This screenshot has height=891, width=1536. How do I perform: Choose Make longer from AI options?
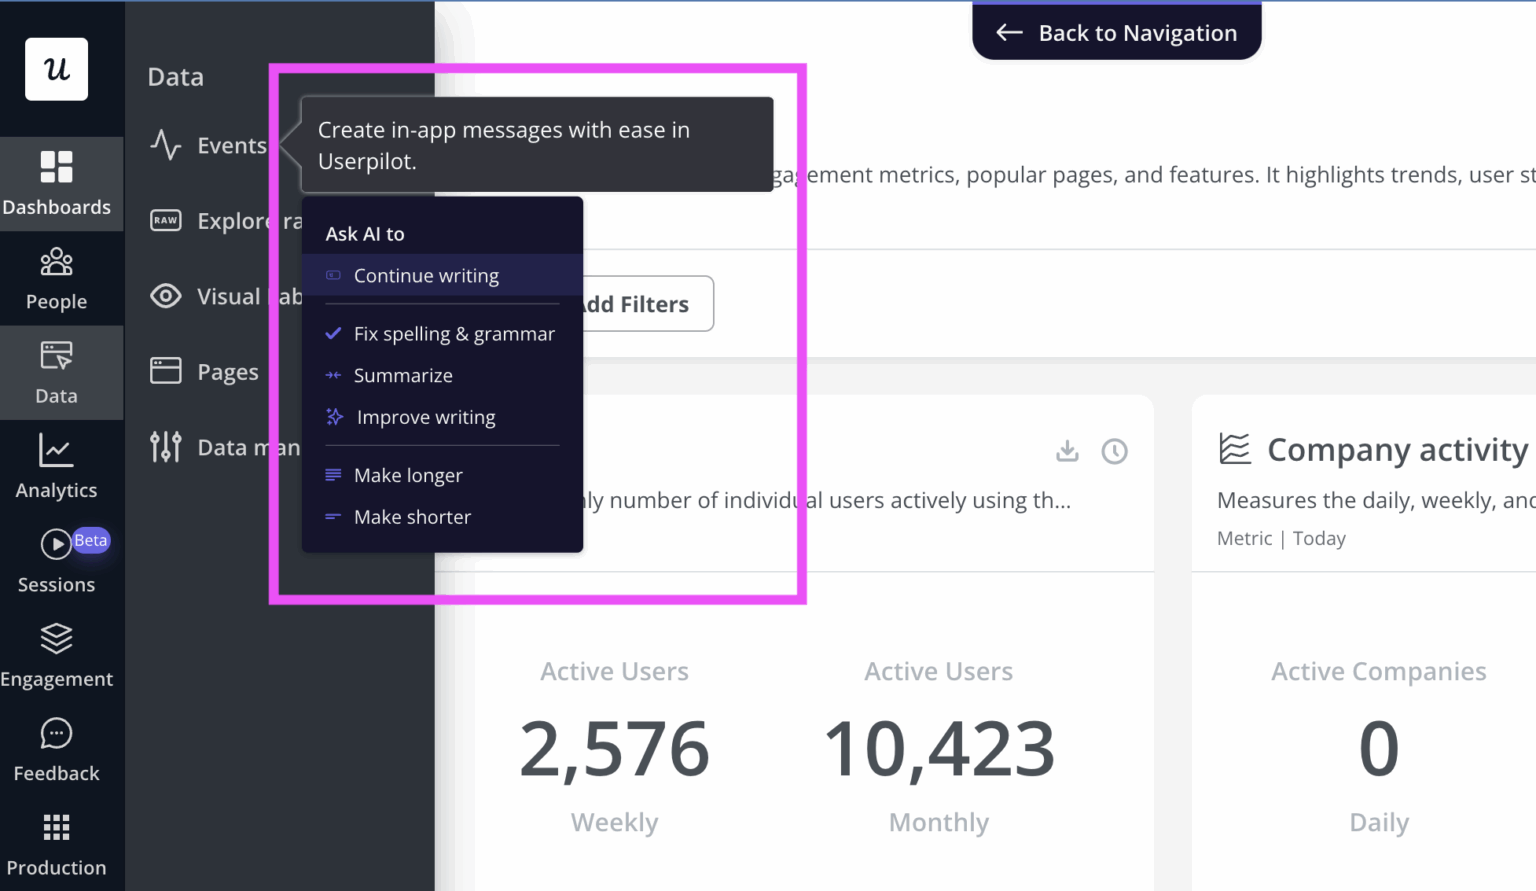[x=408, y=475]
